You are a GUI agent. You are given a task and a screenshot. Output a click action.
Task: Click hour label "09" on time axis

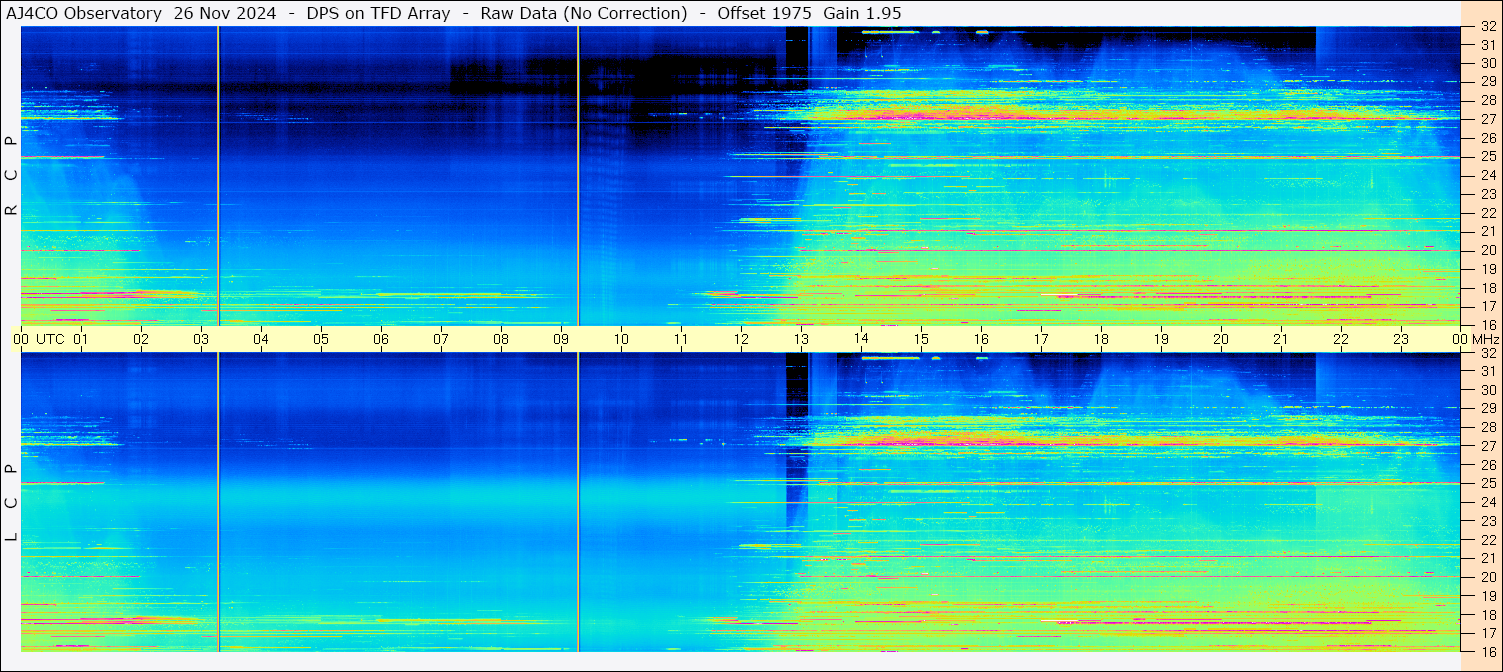[x=561, y=339]
